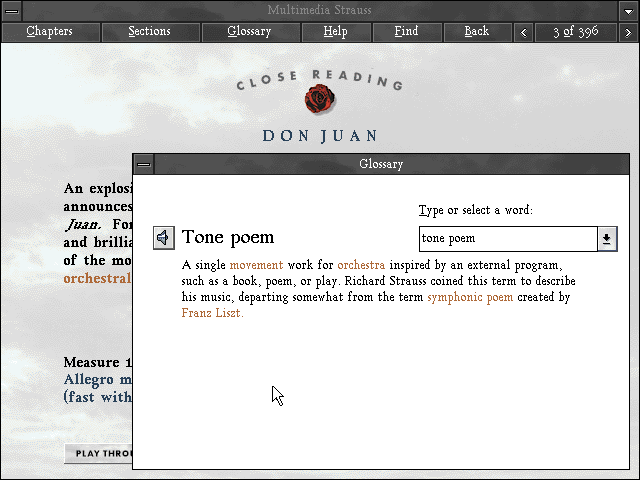Image resolution: width=640 pixels, height=480 pixels.
Task: Click the red rose emblem
Action: 320,98
